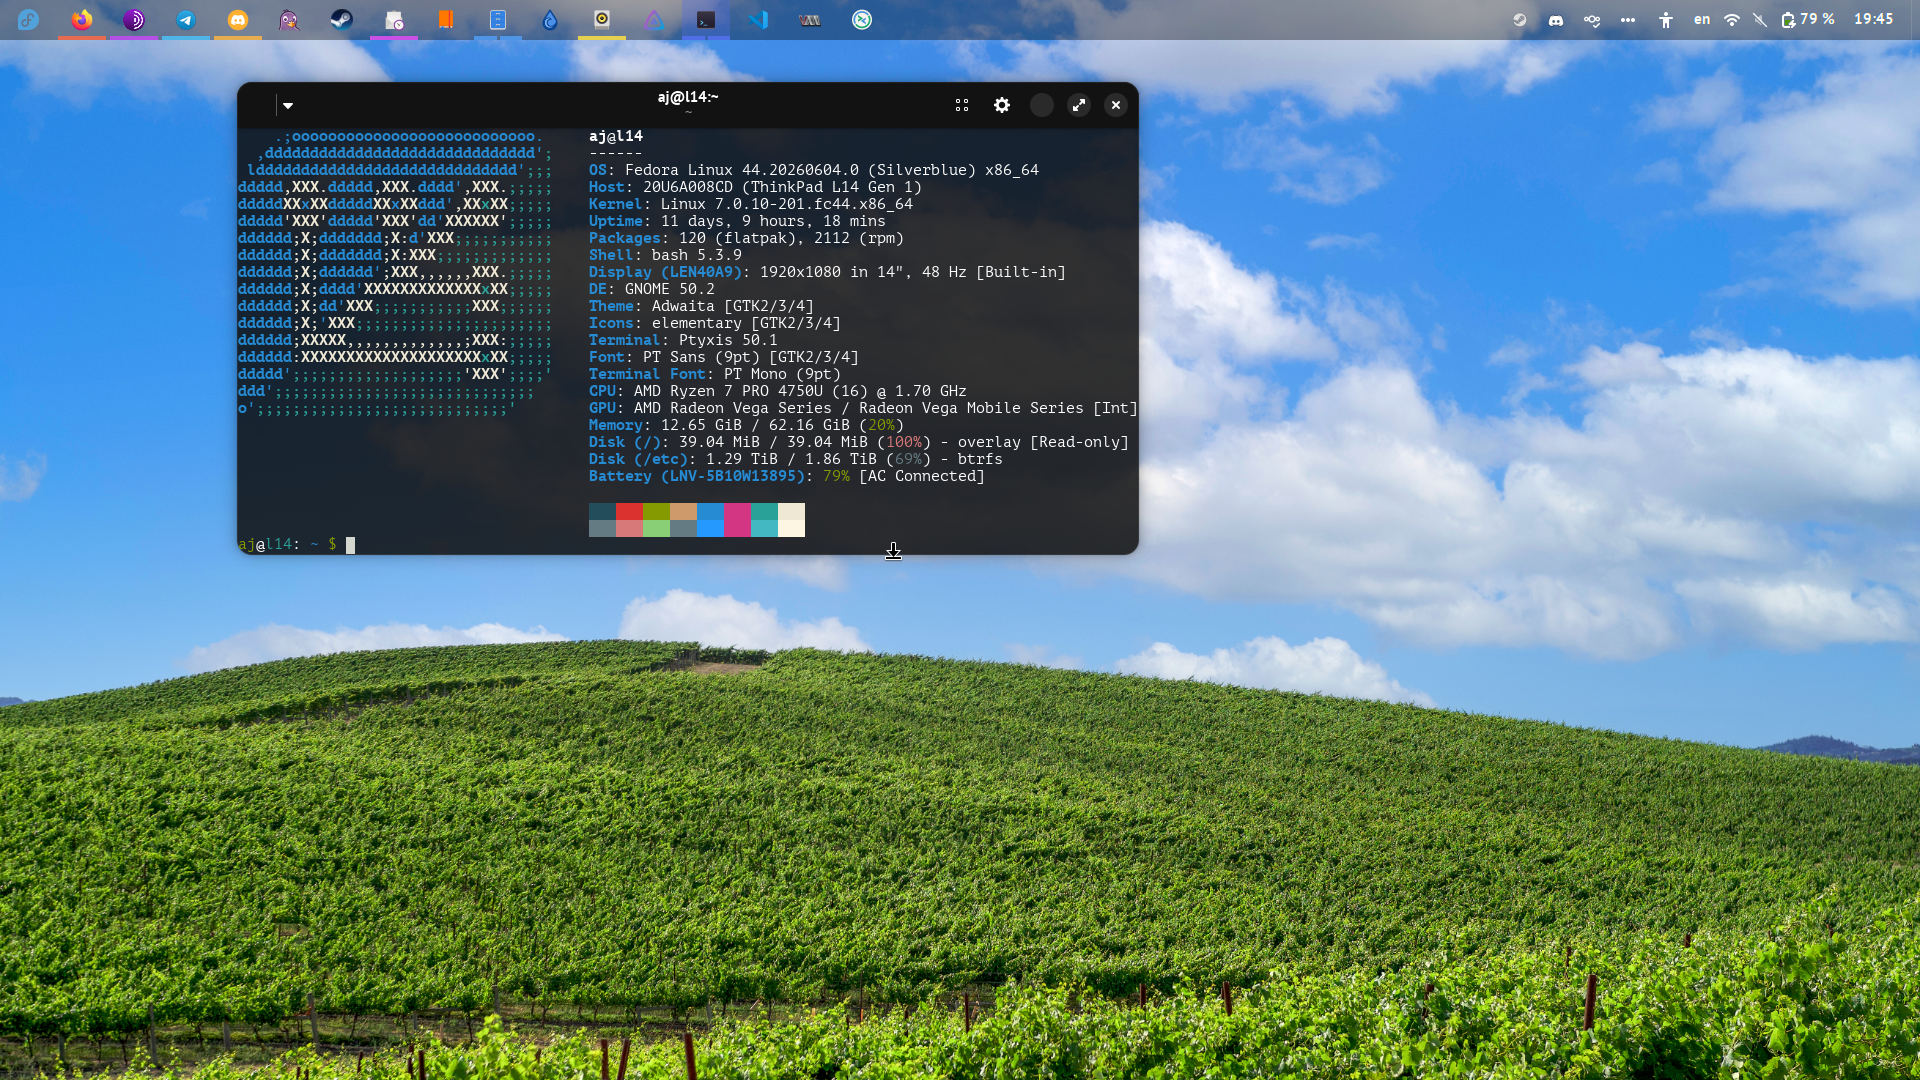Image resolution: width=1920 pixels, height=1080 pixels.
Task: Click the 'Terminal Font: PT Mono (9pt)' line
Action: tap(715, 374)
